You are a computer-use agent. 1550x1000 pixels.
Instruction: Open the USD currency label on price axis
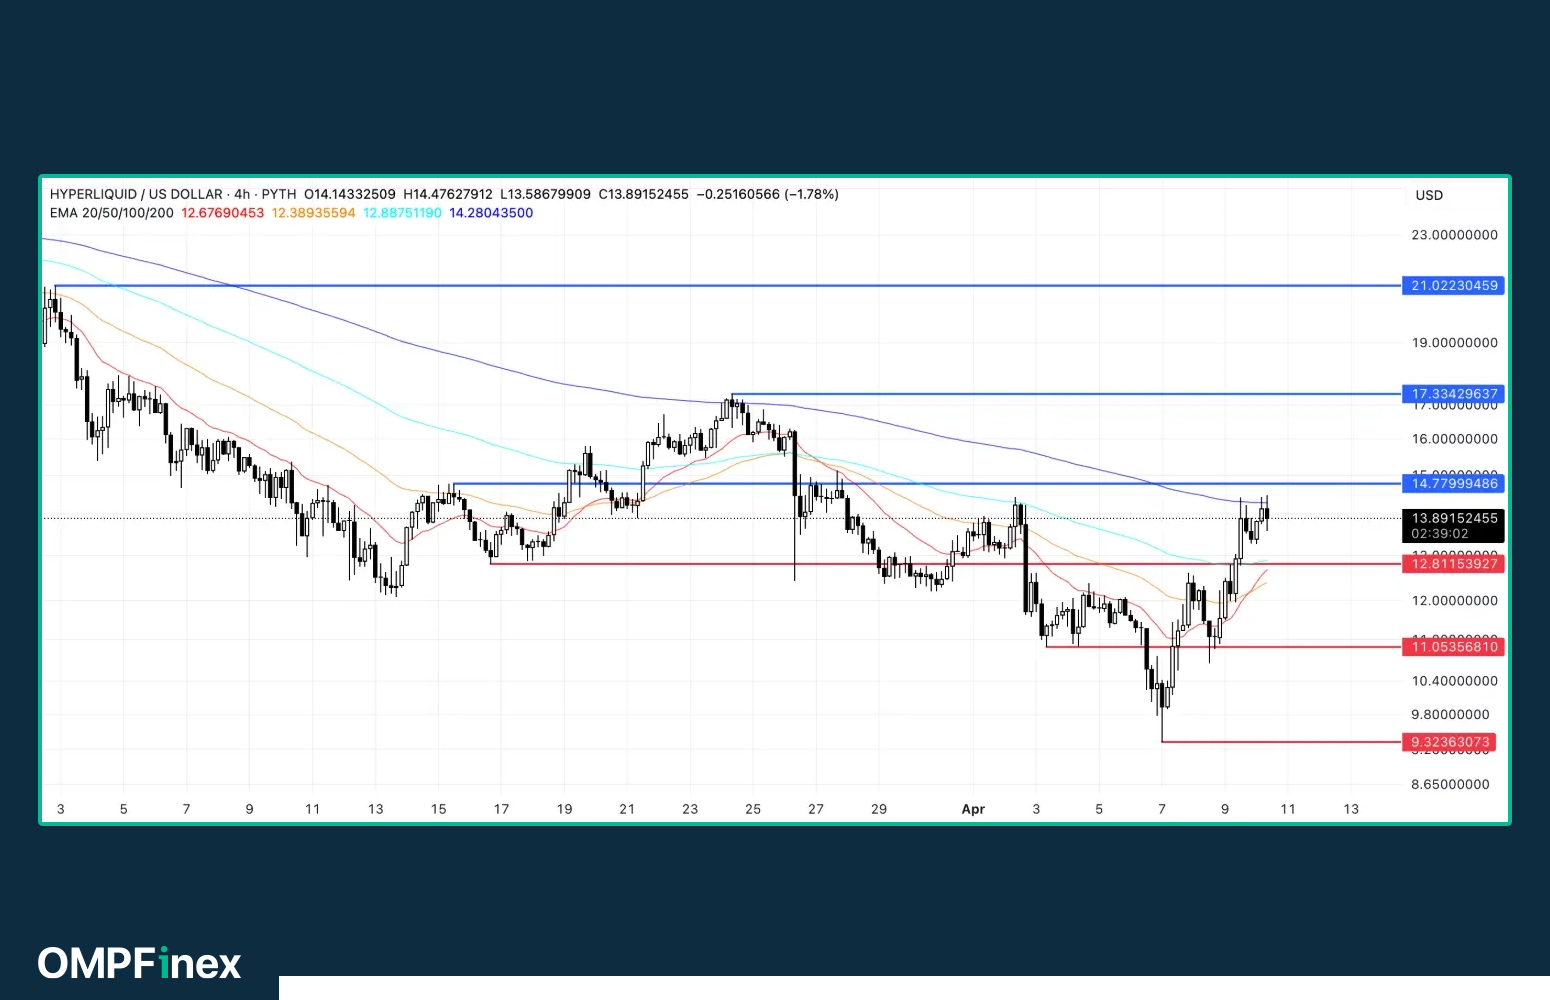pos(1428,195)
